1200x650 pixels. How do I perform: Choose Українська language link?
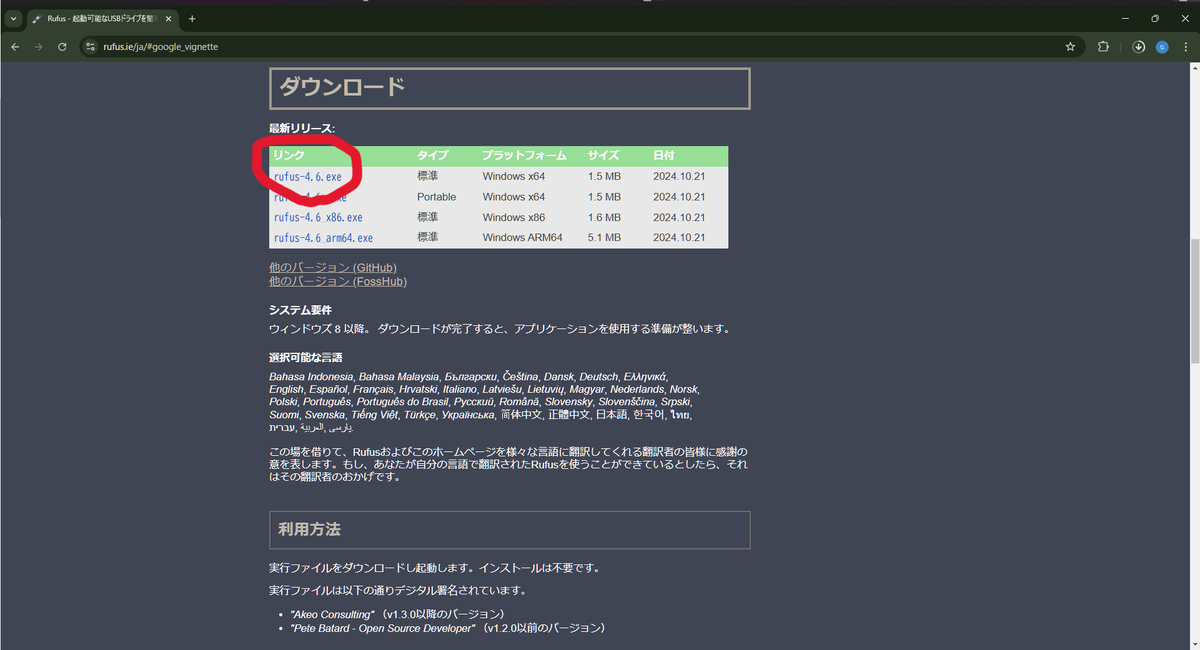tap(468, 414)
